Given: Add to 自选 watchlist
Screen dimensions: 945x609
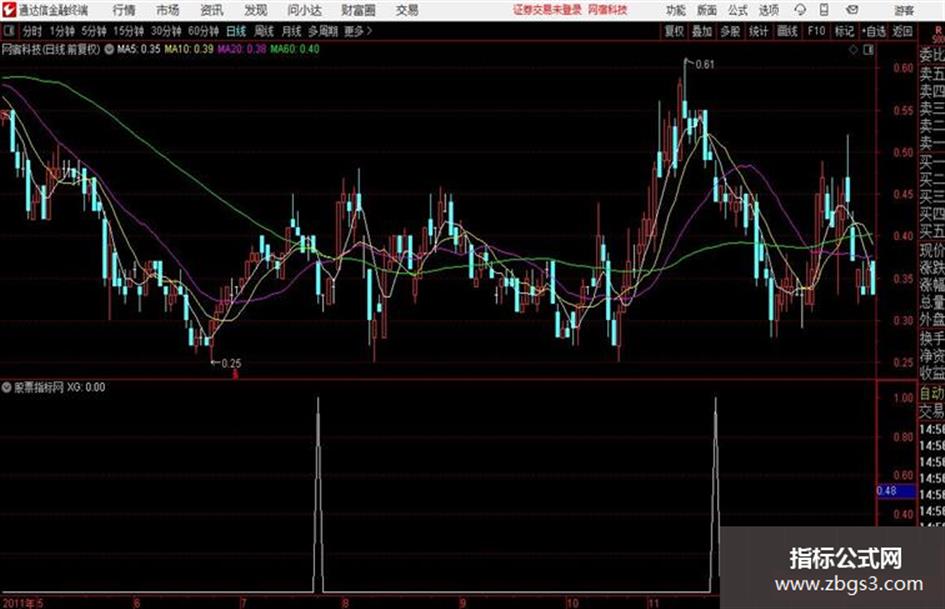Looking at the screenshot, I should click(873, 31).
